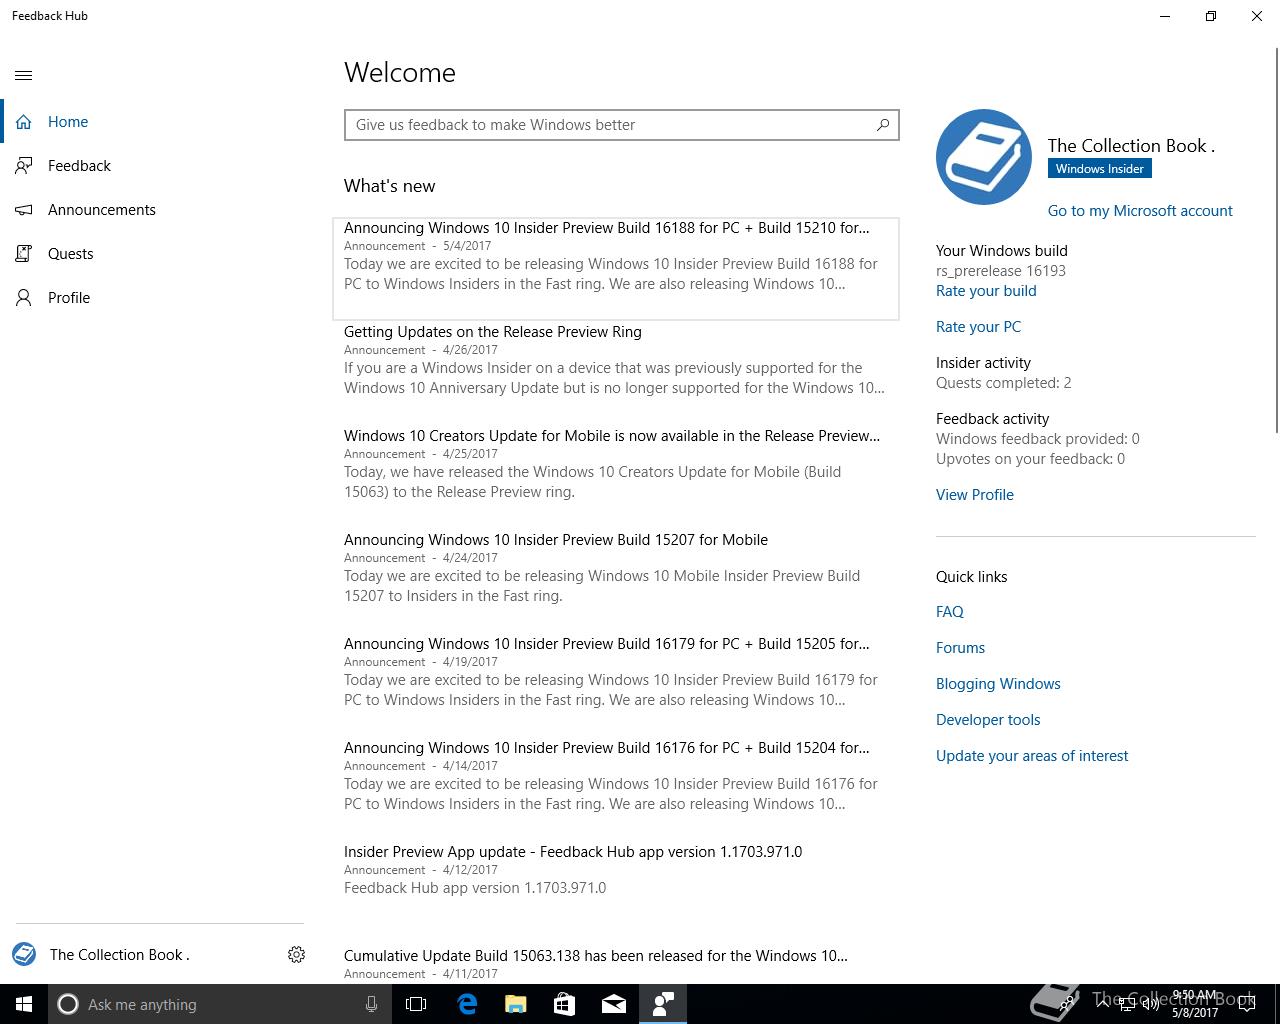The height and width of the screenshot is (1024, 1280).
Task: Click Update your areas of interest
Action: pyautogui.click(x=1032, y=756)
